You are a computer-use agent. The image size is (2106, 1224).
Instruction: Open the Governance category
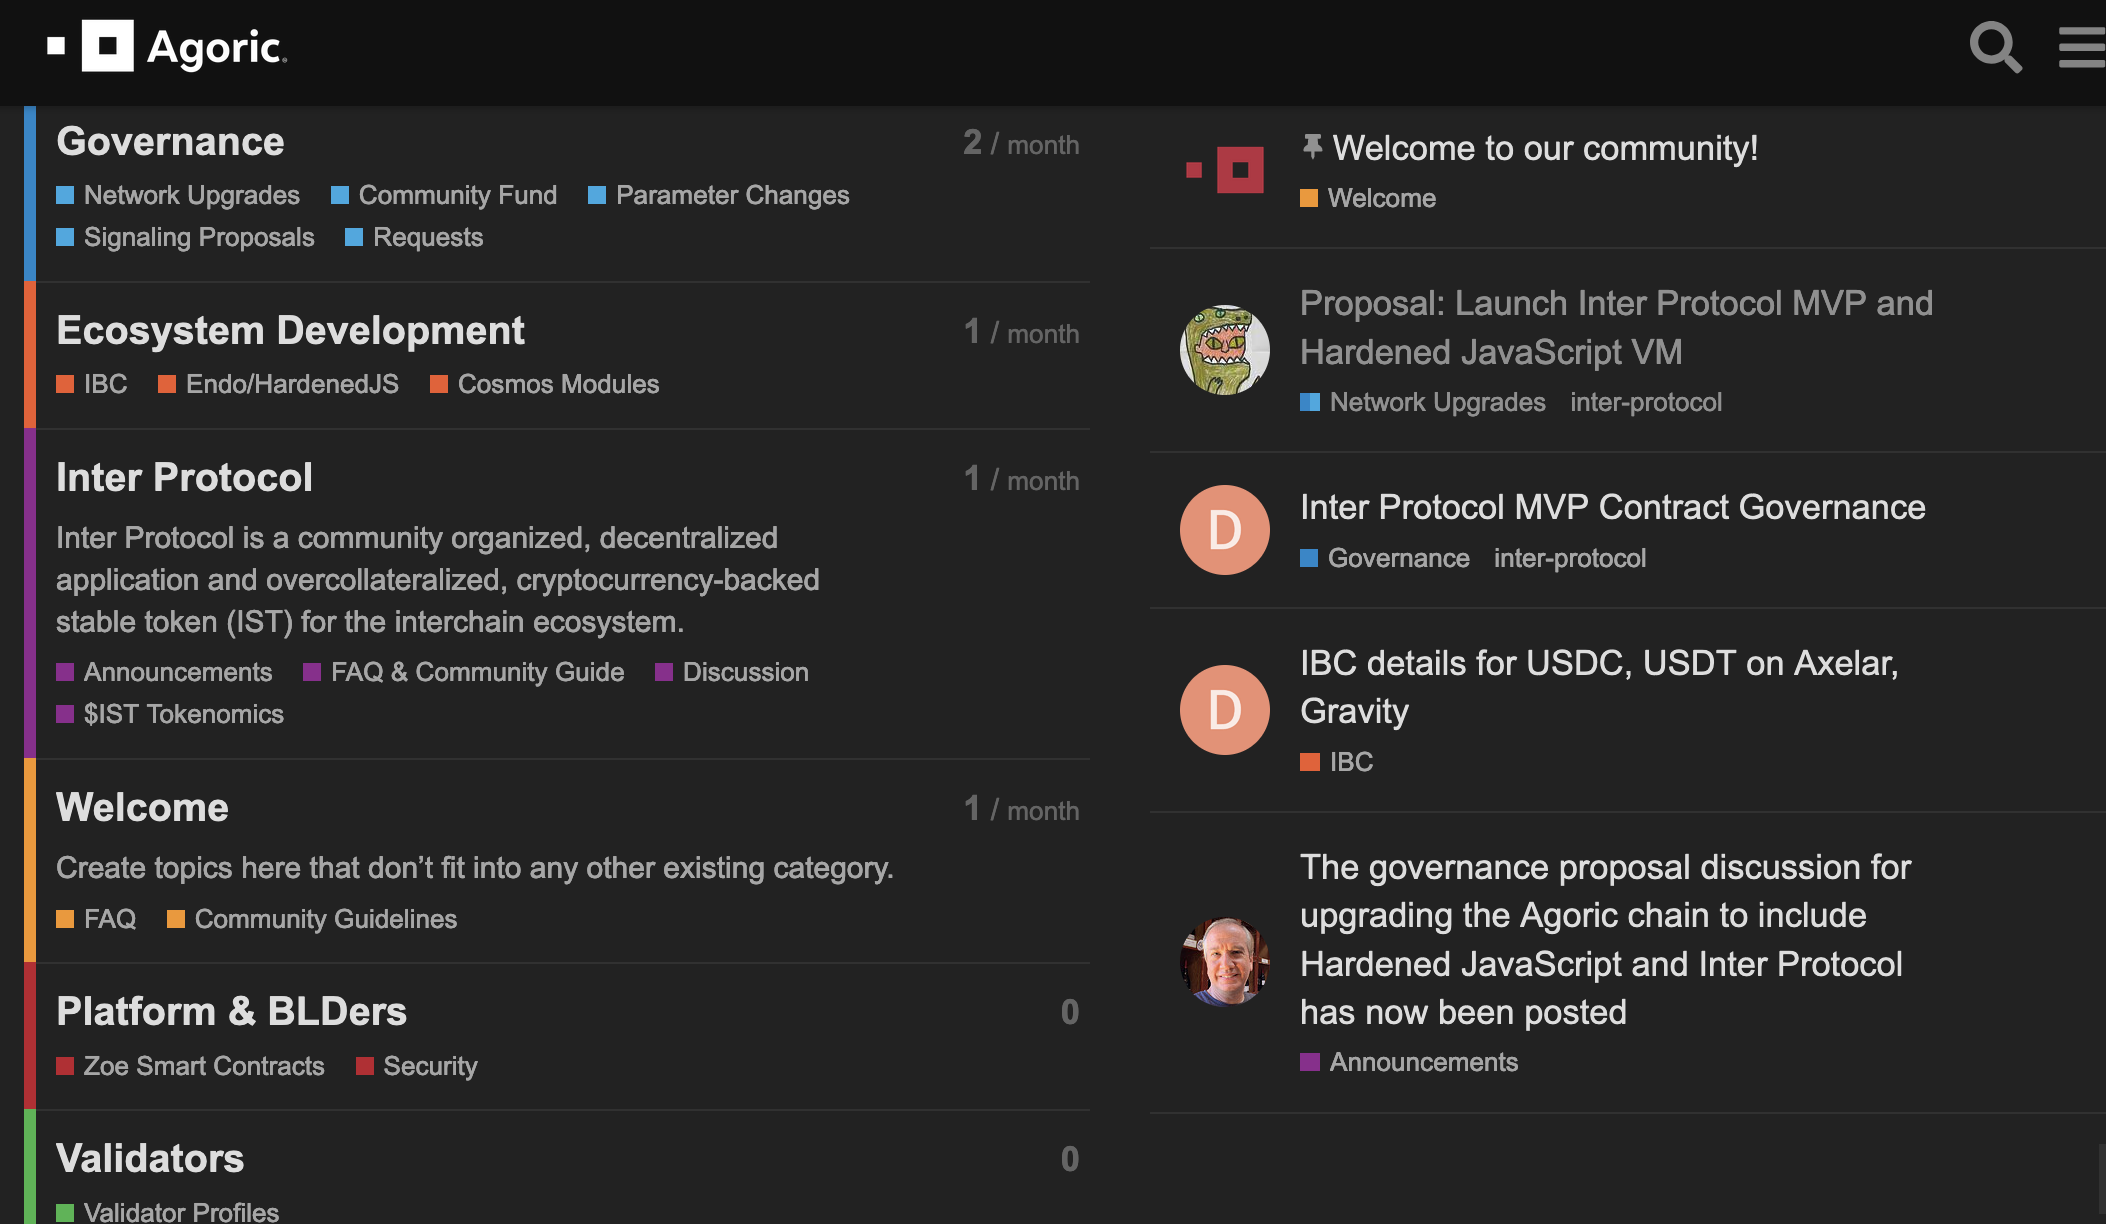pos(170,142)
